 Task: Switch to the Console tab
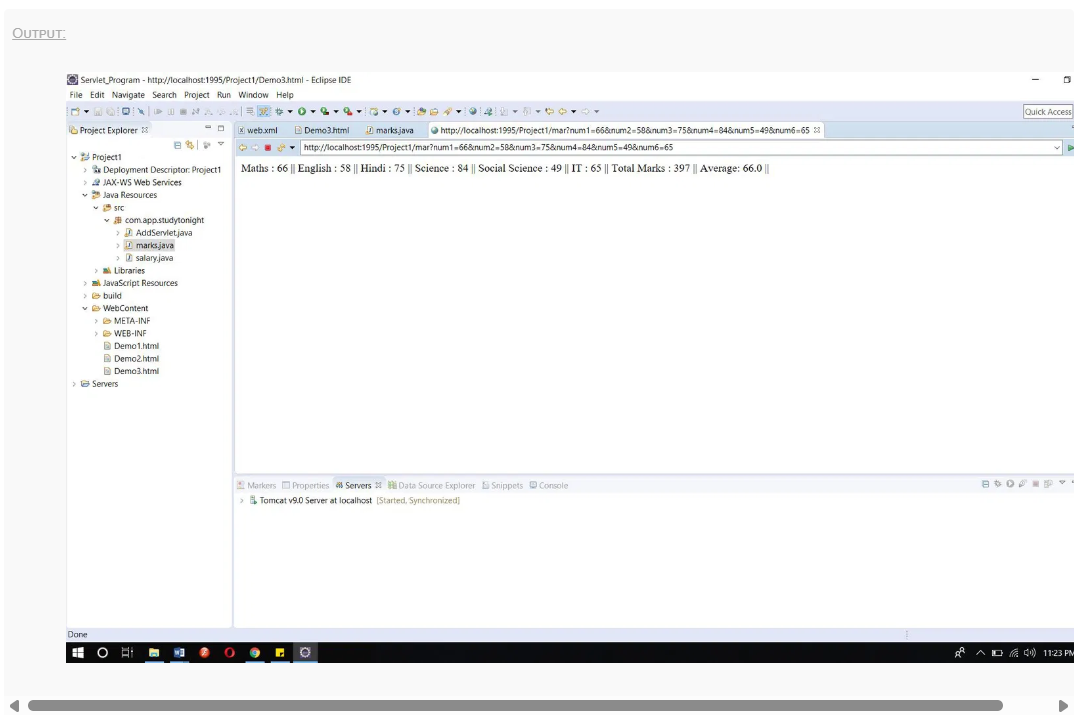click(549, 485)
